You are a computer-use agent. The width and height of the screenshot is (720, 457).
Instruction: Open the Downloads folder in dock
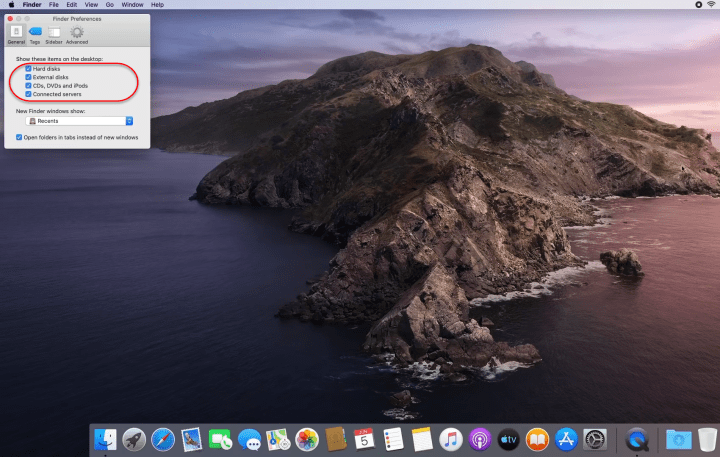(679, 440)
